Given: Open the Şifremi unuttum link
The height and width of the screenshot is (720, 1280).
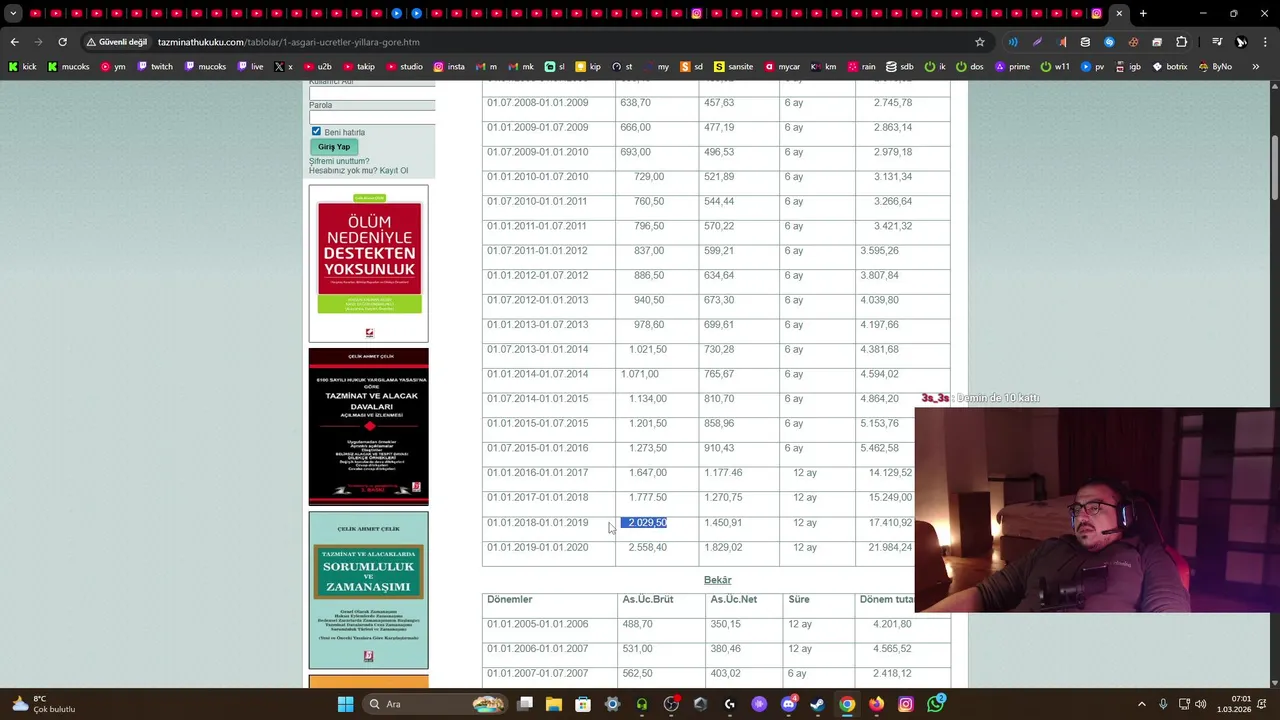Looking at the screenshot, I should [x=339, y=161].
